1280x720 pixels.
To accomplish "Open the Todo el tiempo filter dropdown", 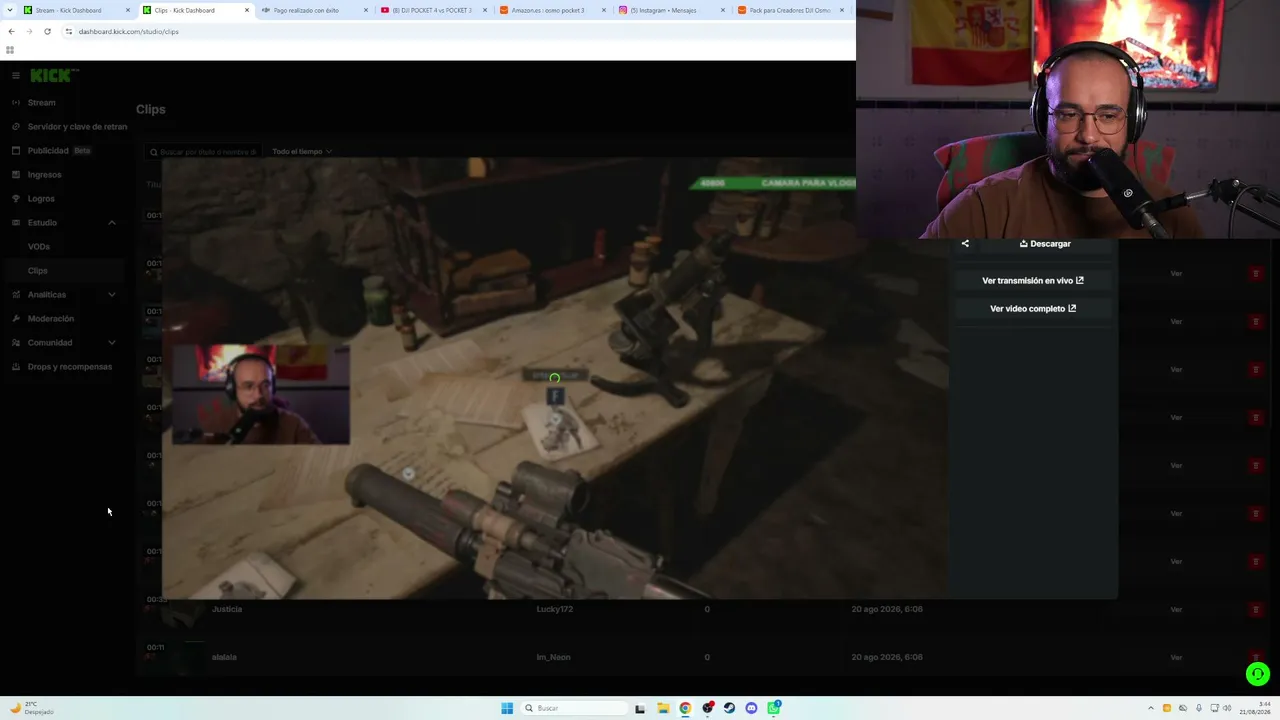I will tap(301, 152).
